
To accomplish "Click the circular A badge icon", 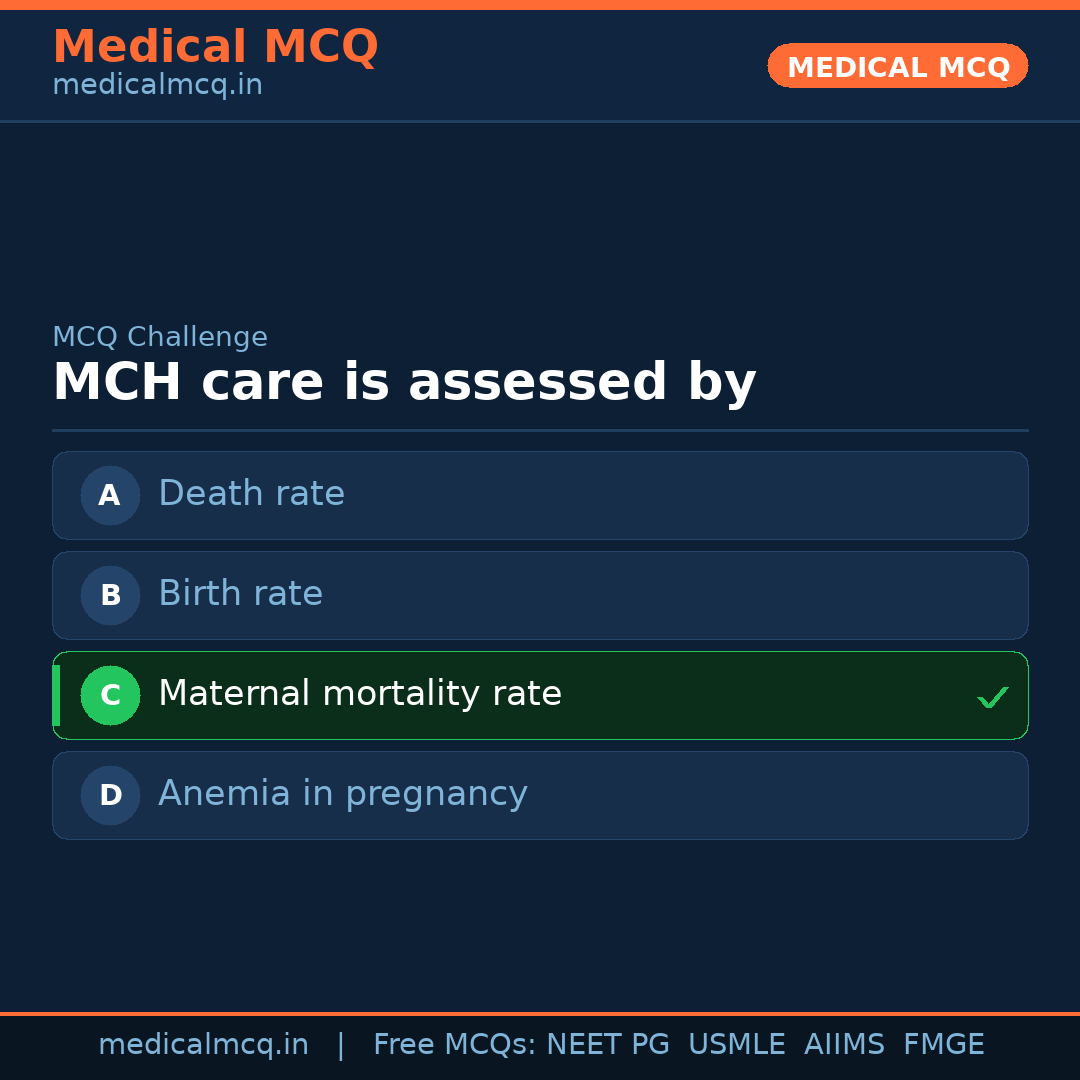I will [x=110, y=495].
